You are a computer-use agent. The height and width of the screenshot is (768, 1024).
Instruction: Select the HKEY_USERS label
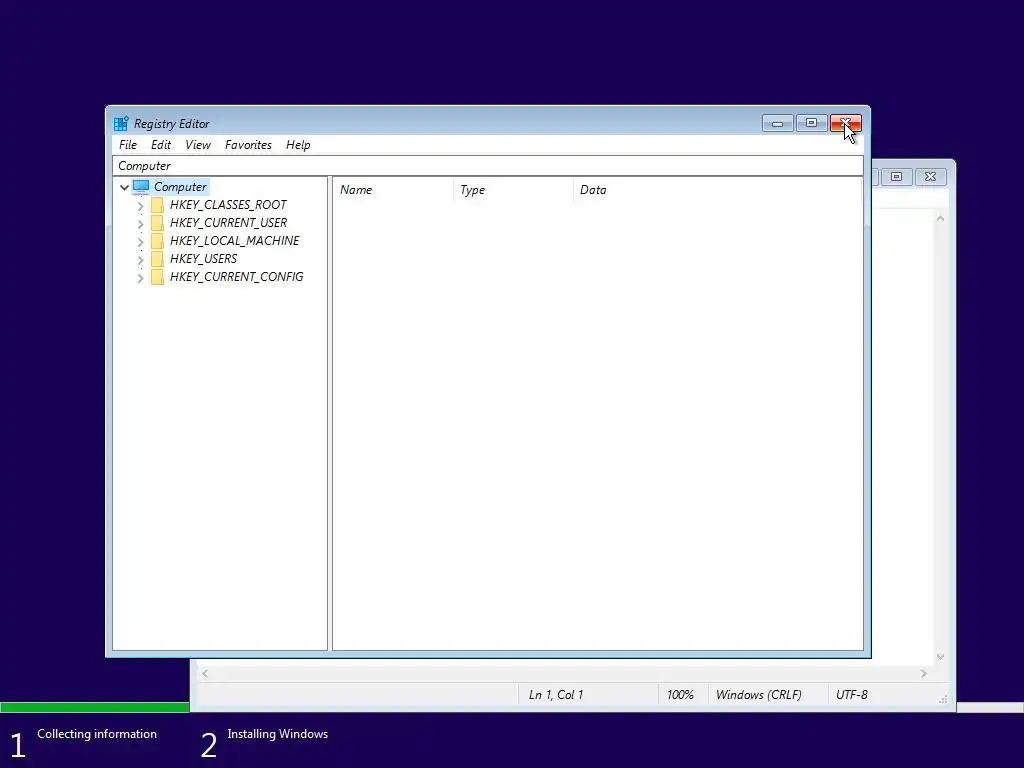(x=203, y=259)
